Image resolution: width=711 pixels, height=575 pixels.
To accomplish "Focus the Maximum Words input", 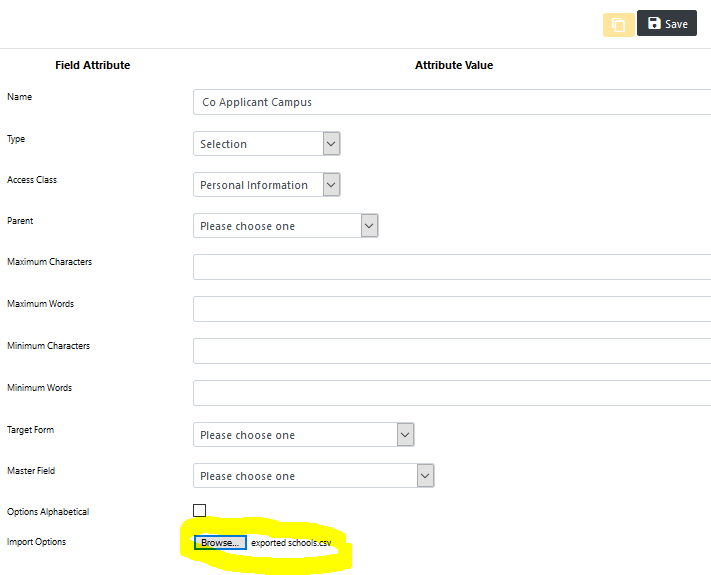I will (x=452, y=309).
